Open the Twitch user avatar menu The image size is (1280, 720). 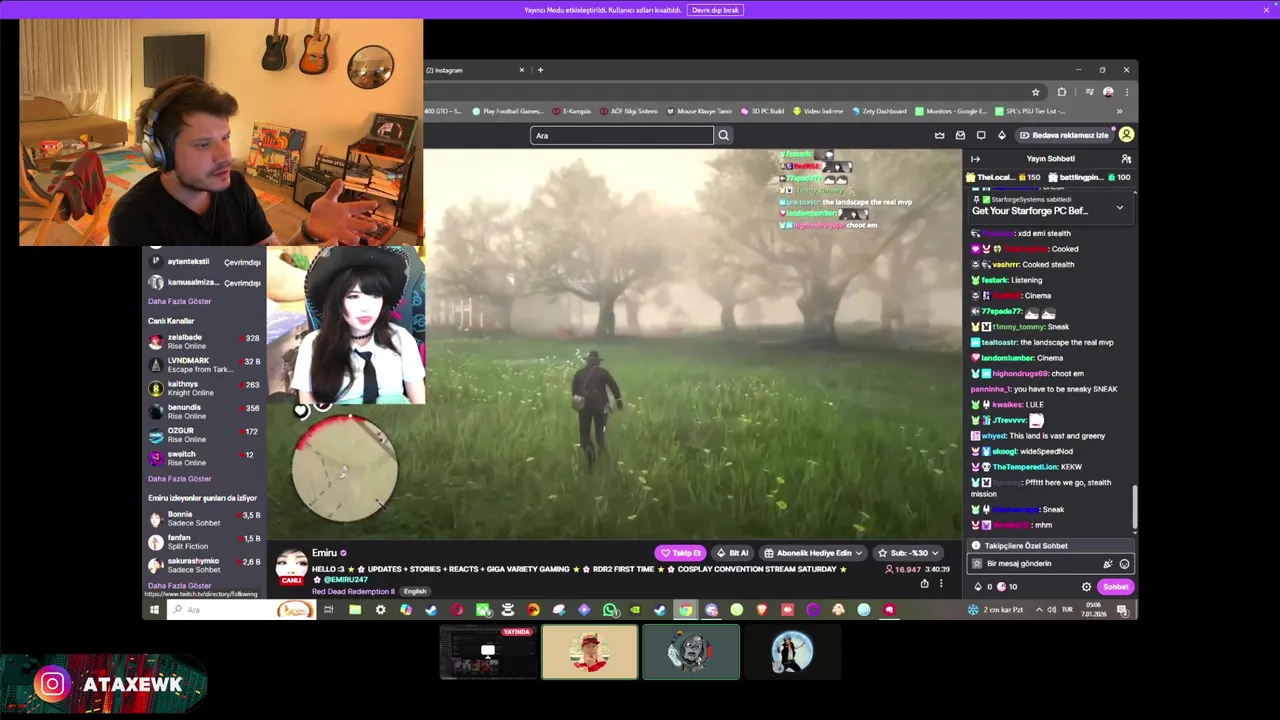(x=1126, y=135)
